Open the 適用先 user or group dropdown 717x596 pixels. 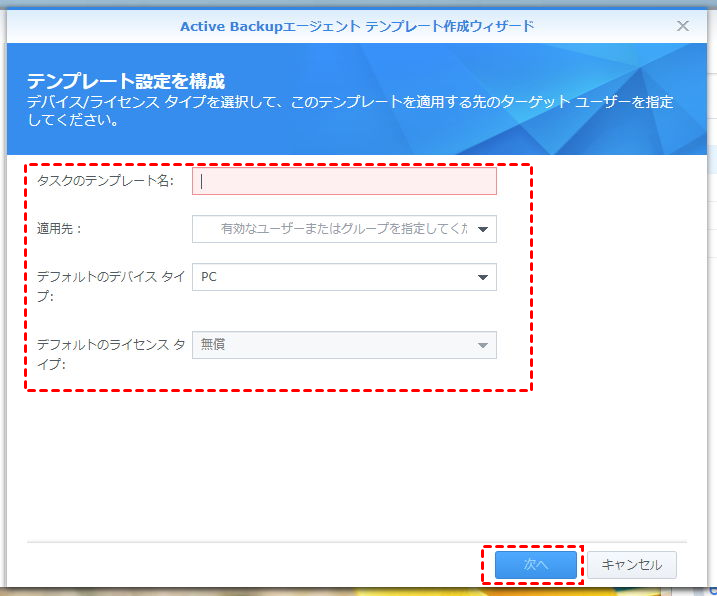click(x=344, y=229)
